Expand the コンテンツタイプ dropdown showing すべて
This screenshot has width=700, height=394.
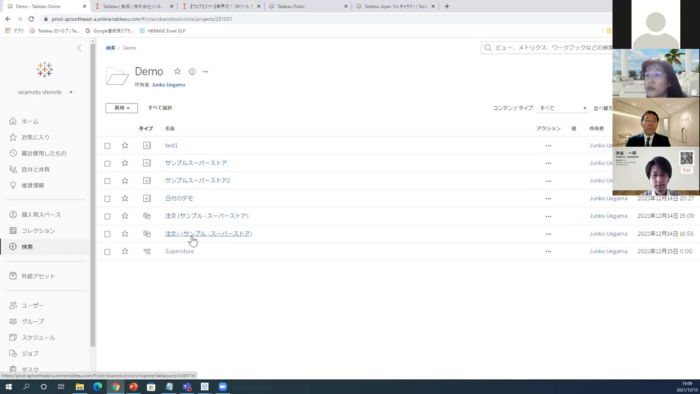click(562, 108)
